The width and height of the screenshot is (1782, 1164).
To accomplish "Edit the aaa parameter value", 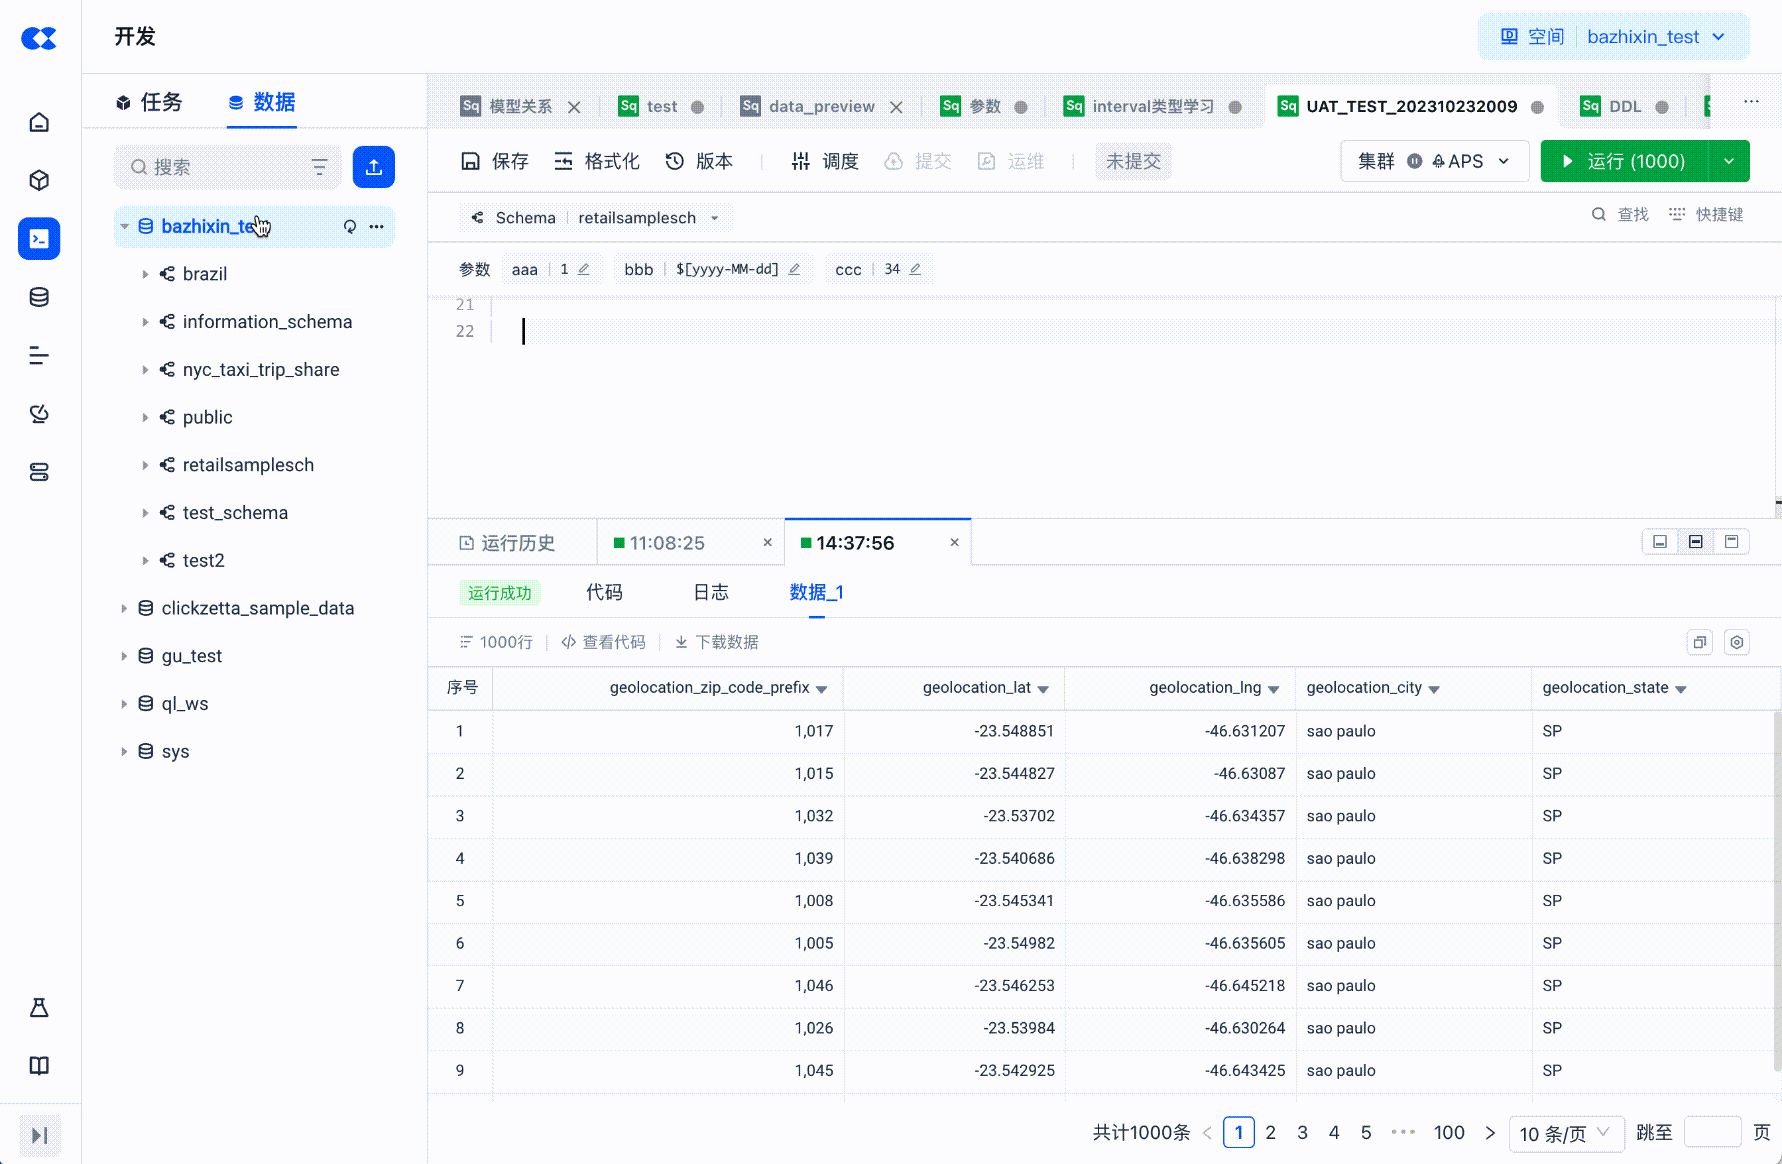I will [584, 269].
